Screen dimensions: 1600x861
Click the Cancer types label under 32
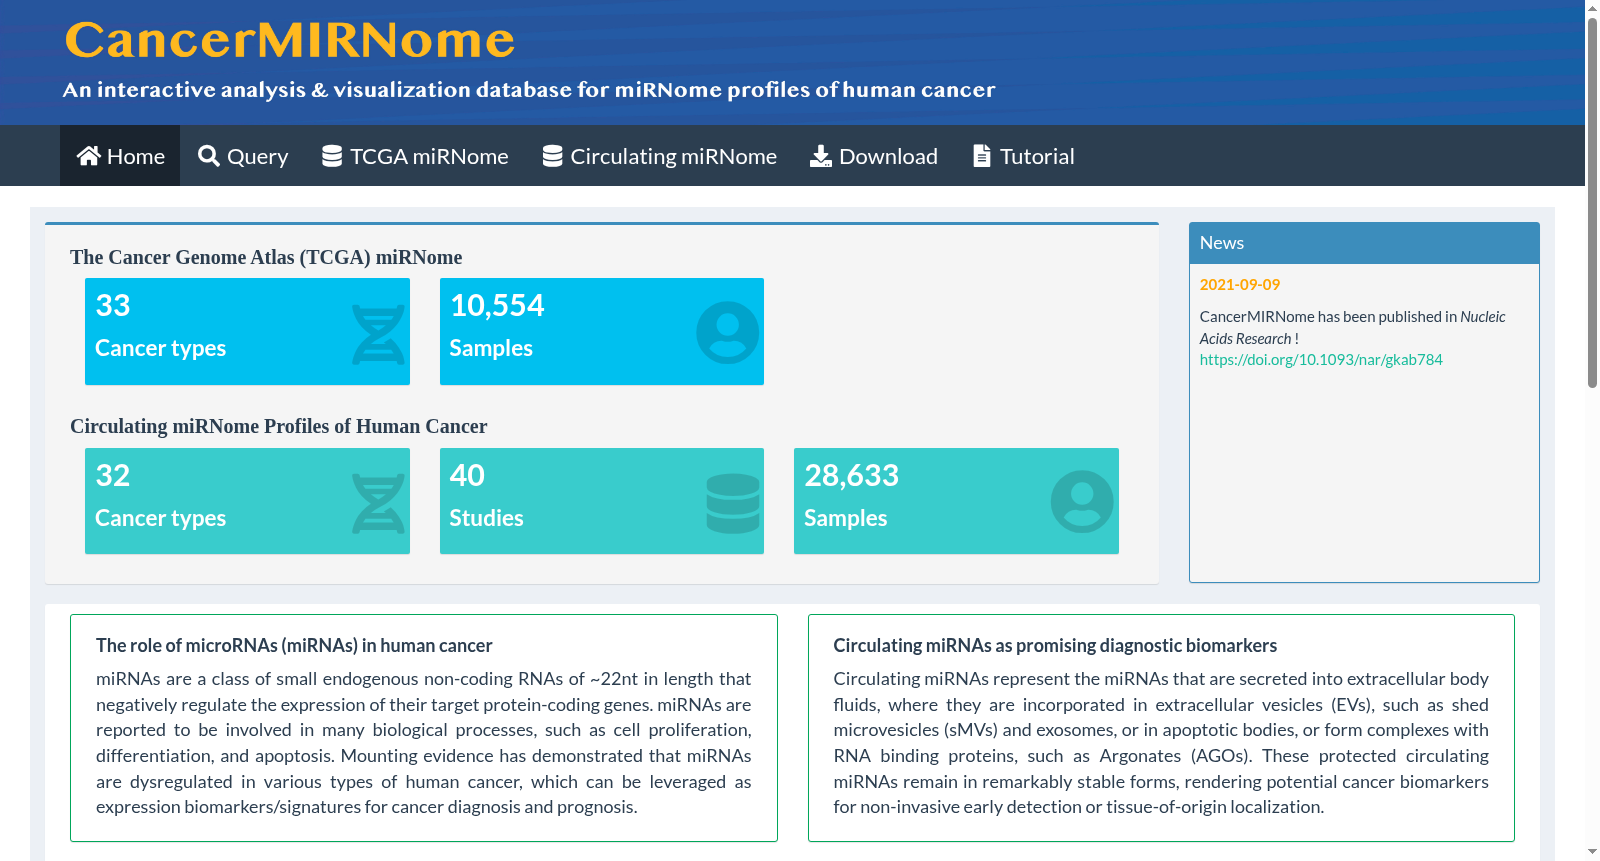pyautogui.click(x=160, y=518)
